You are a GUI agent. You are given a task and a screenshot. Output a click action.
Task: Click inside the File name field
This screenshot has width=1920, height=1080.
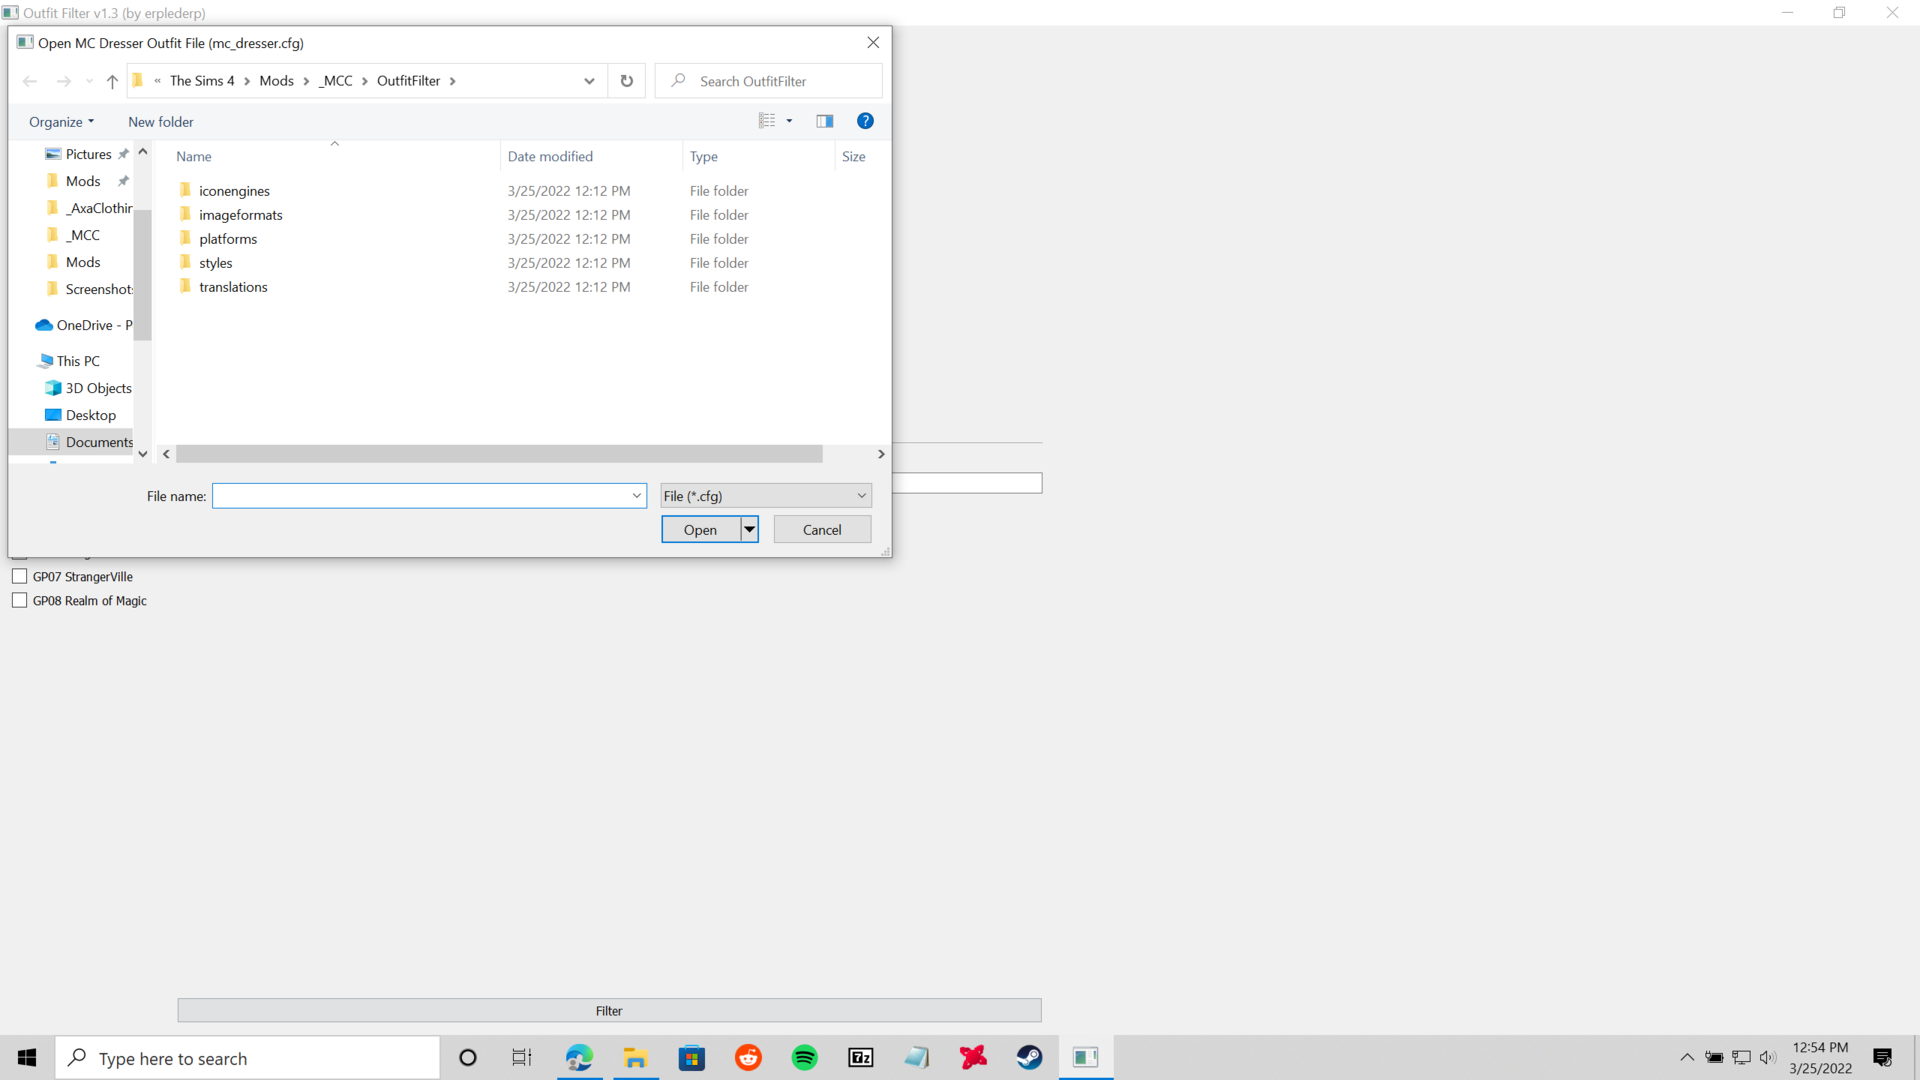click(420, 495)
